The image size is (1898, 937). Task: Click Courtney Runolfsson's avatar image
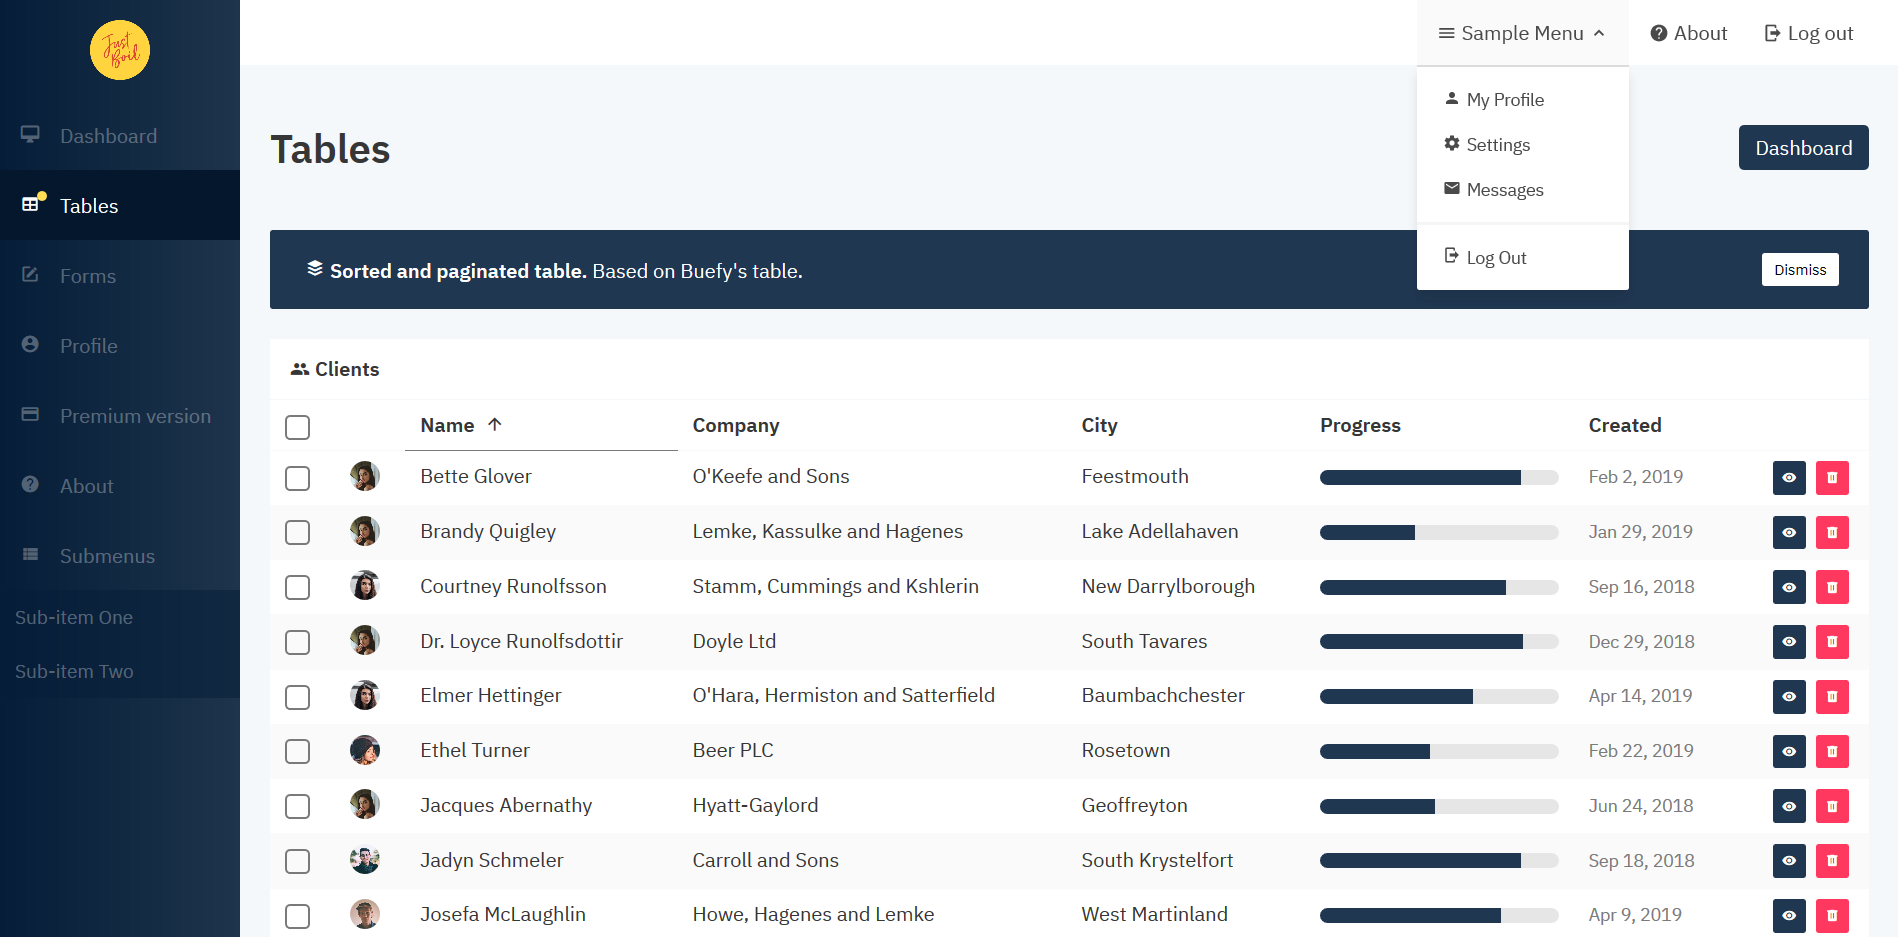pyautogui.click(x=365, y=586)
